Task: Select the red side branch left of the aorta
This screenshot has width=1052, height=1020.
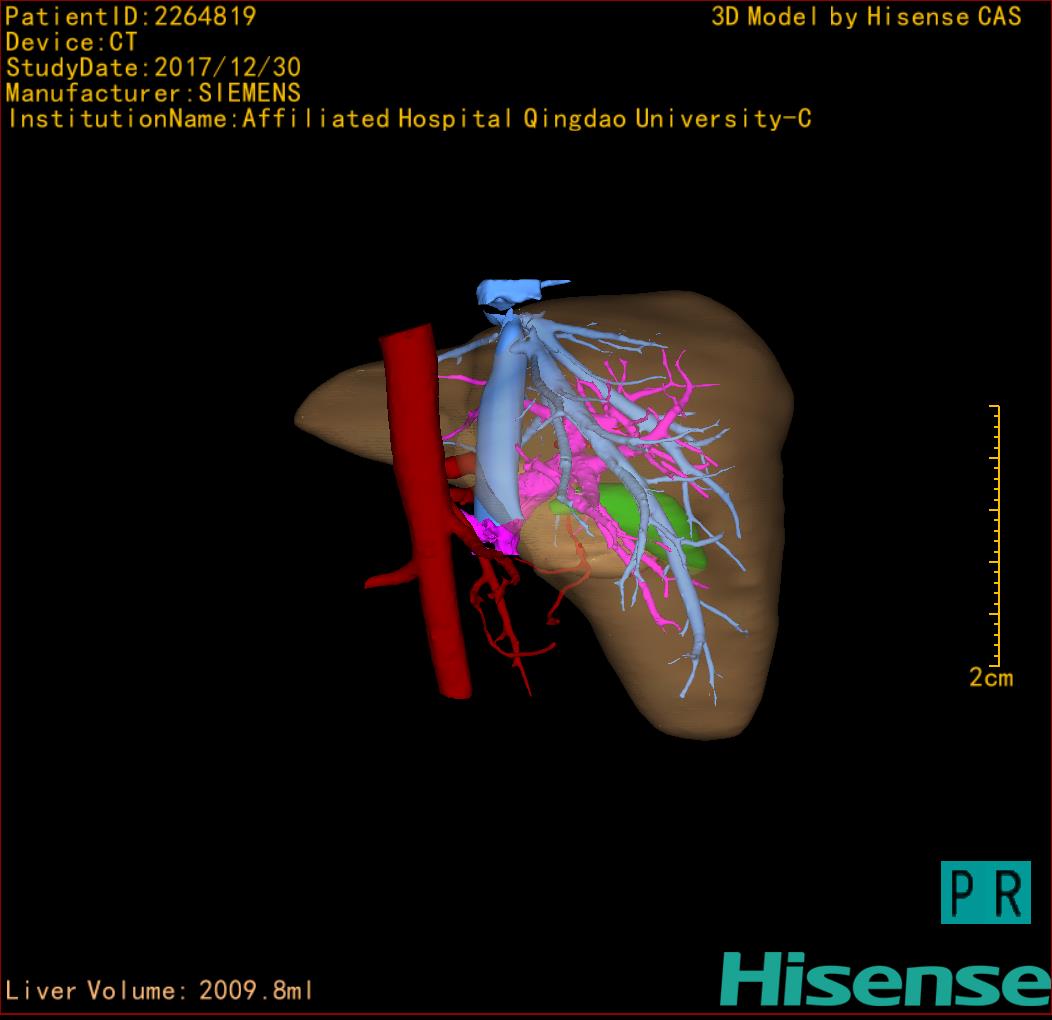Action: pos(392,576)
